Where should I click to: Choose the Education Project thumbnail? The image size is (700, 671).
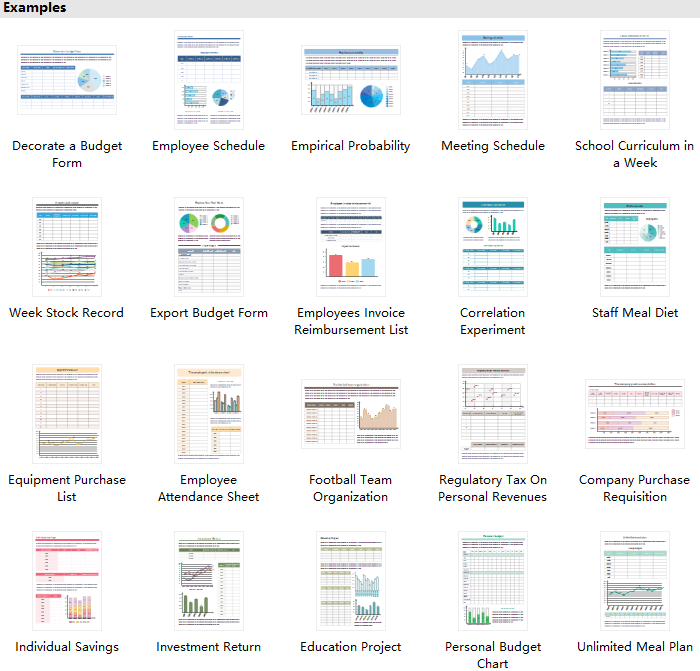351,581
